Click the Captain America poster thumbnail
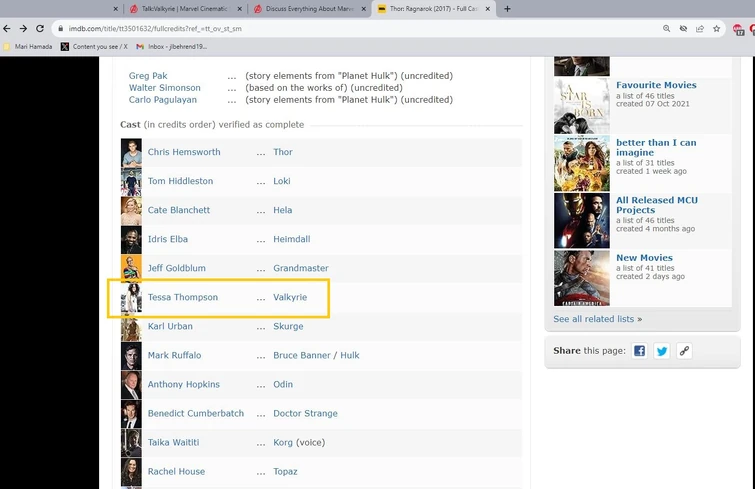Image resolution: width=755 pixels, height=489 pixels. click(x=582, y=278)
